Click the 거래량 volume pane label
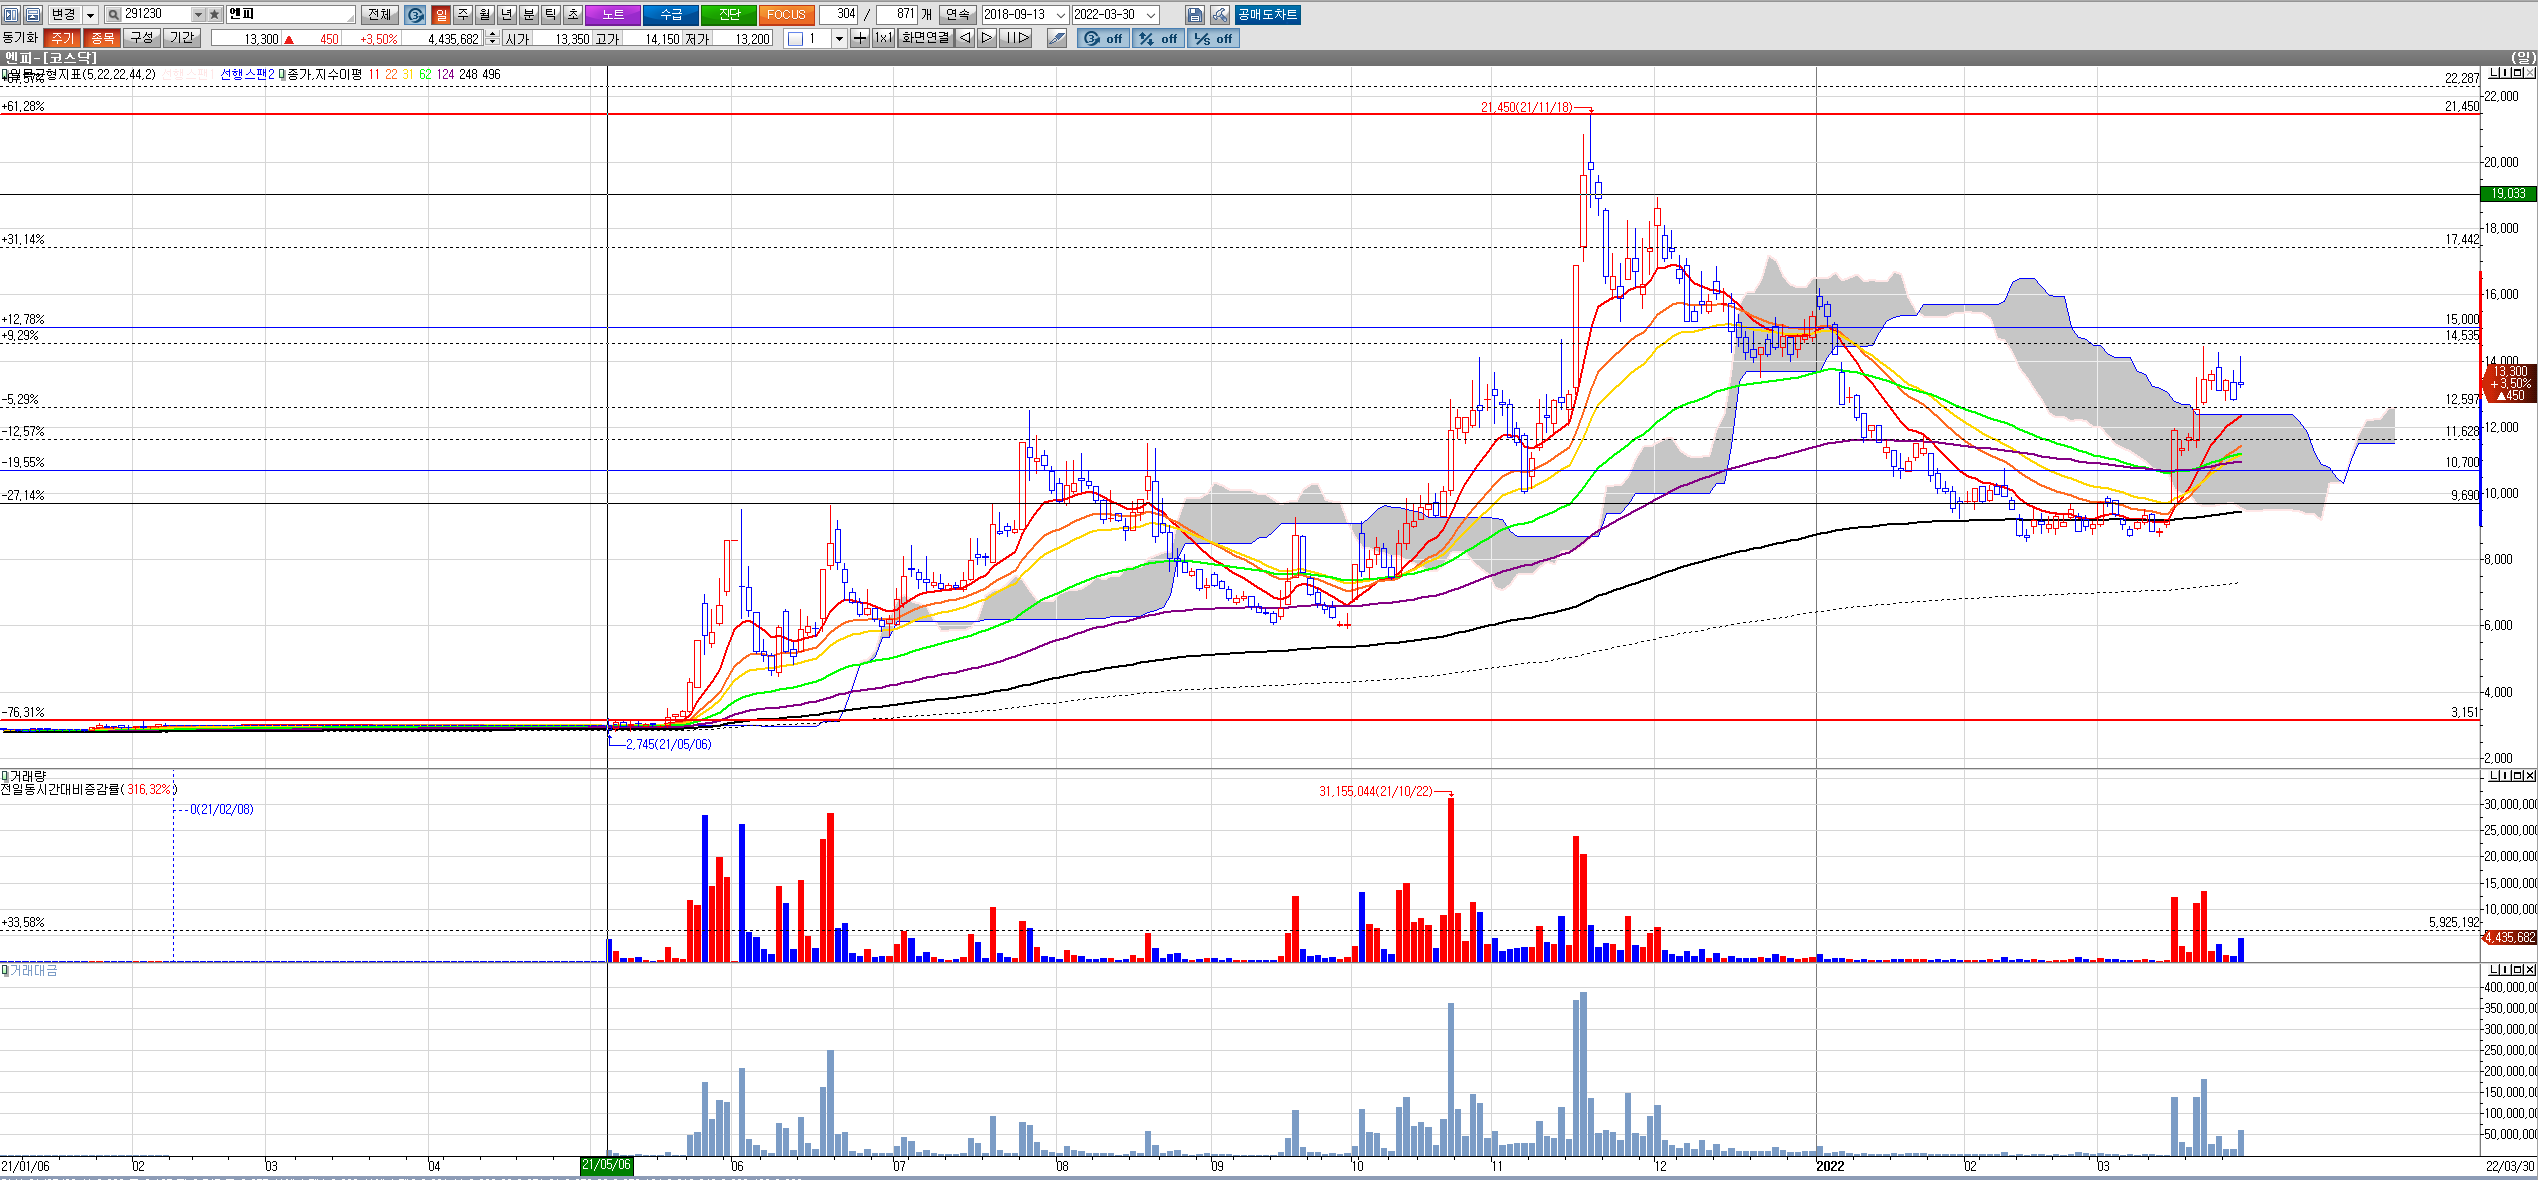Screen dimensions: 2538x1180 pyautogui.click(x=27, y=776)
